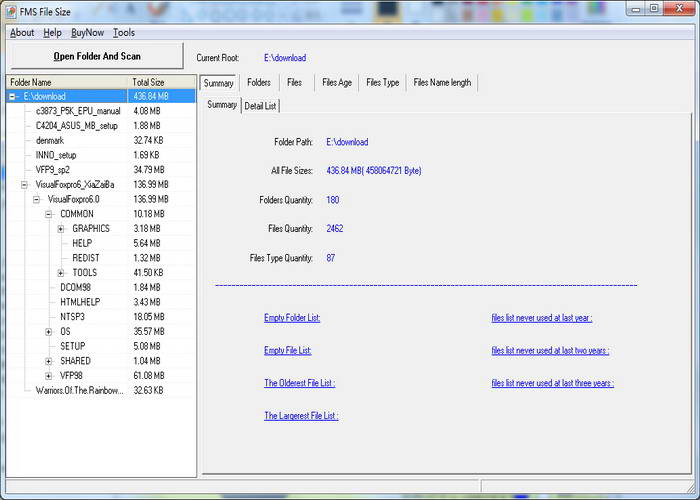
Task: Open the BuyNow menu
Action: pos(88,33)
